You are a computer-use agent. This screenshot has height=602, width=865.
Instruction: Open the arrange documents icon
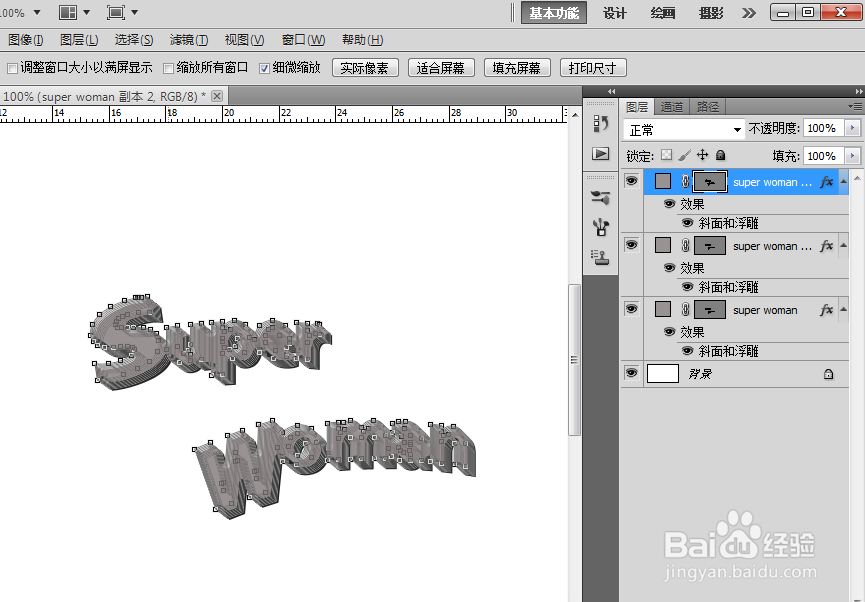(x=68, y=12)
